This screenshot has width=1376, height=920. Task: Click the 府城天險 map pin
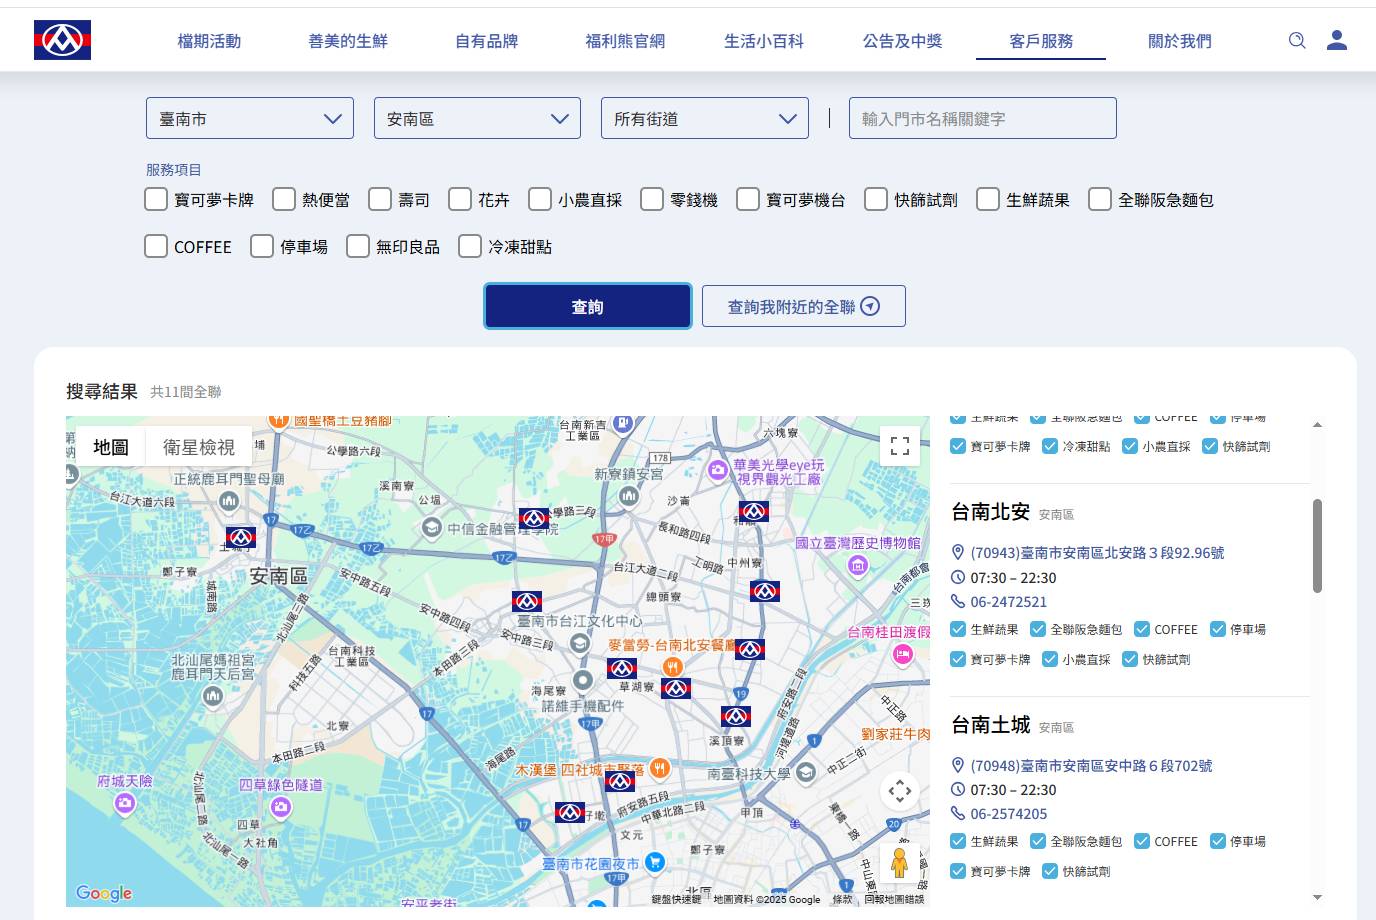point(125,803)
